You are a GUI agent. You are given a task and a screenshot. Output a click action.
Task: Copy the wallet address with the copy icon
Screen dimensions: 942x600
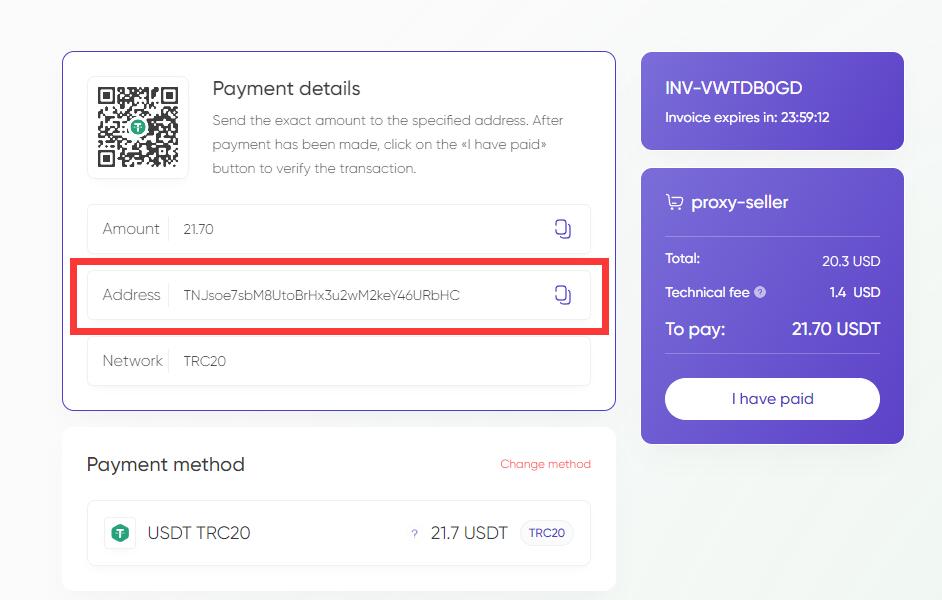point(562,294)
